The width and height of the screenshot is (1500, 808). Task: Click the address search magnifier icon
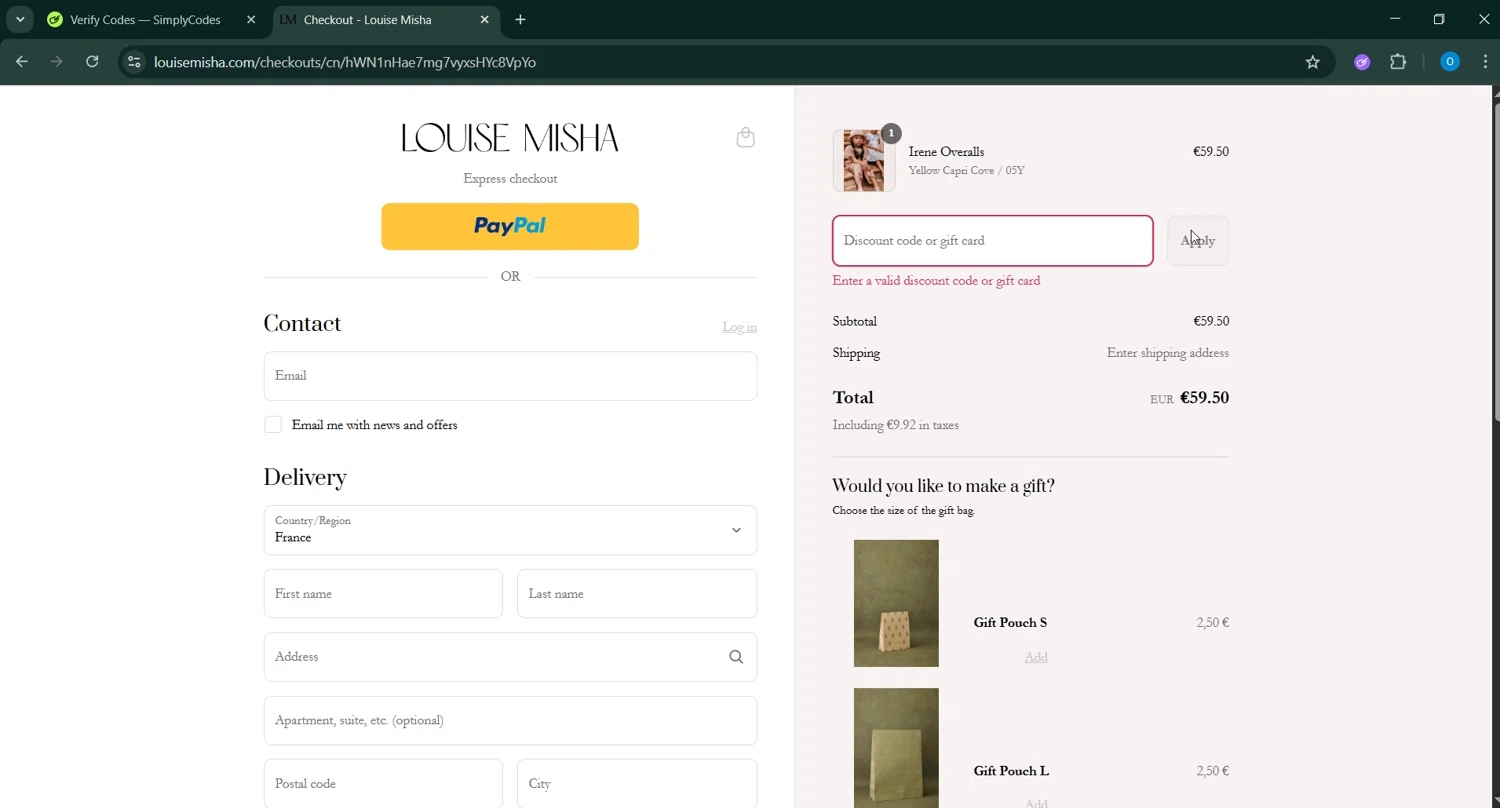(736, 657)
